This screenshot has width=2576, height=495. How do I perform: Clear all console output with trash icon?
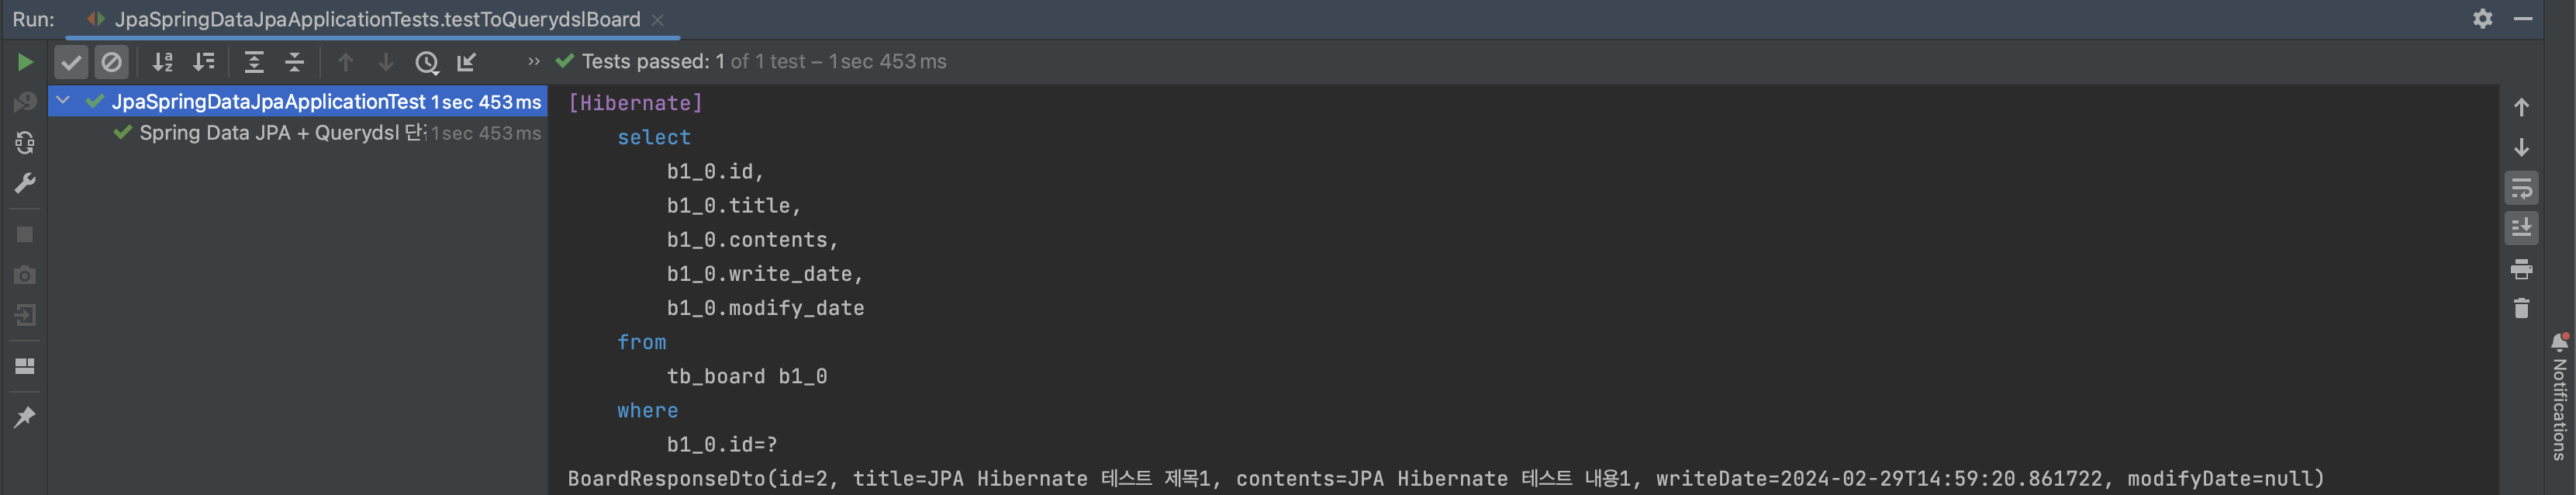point(2522,309)
